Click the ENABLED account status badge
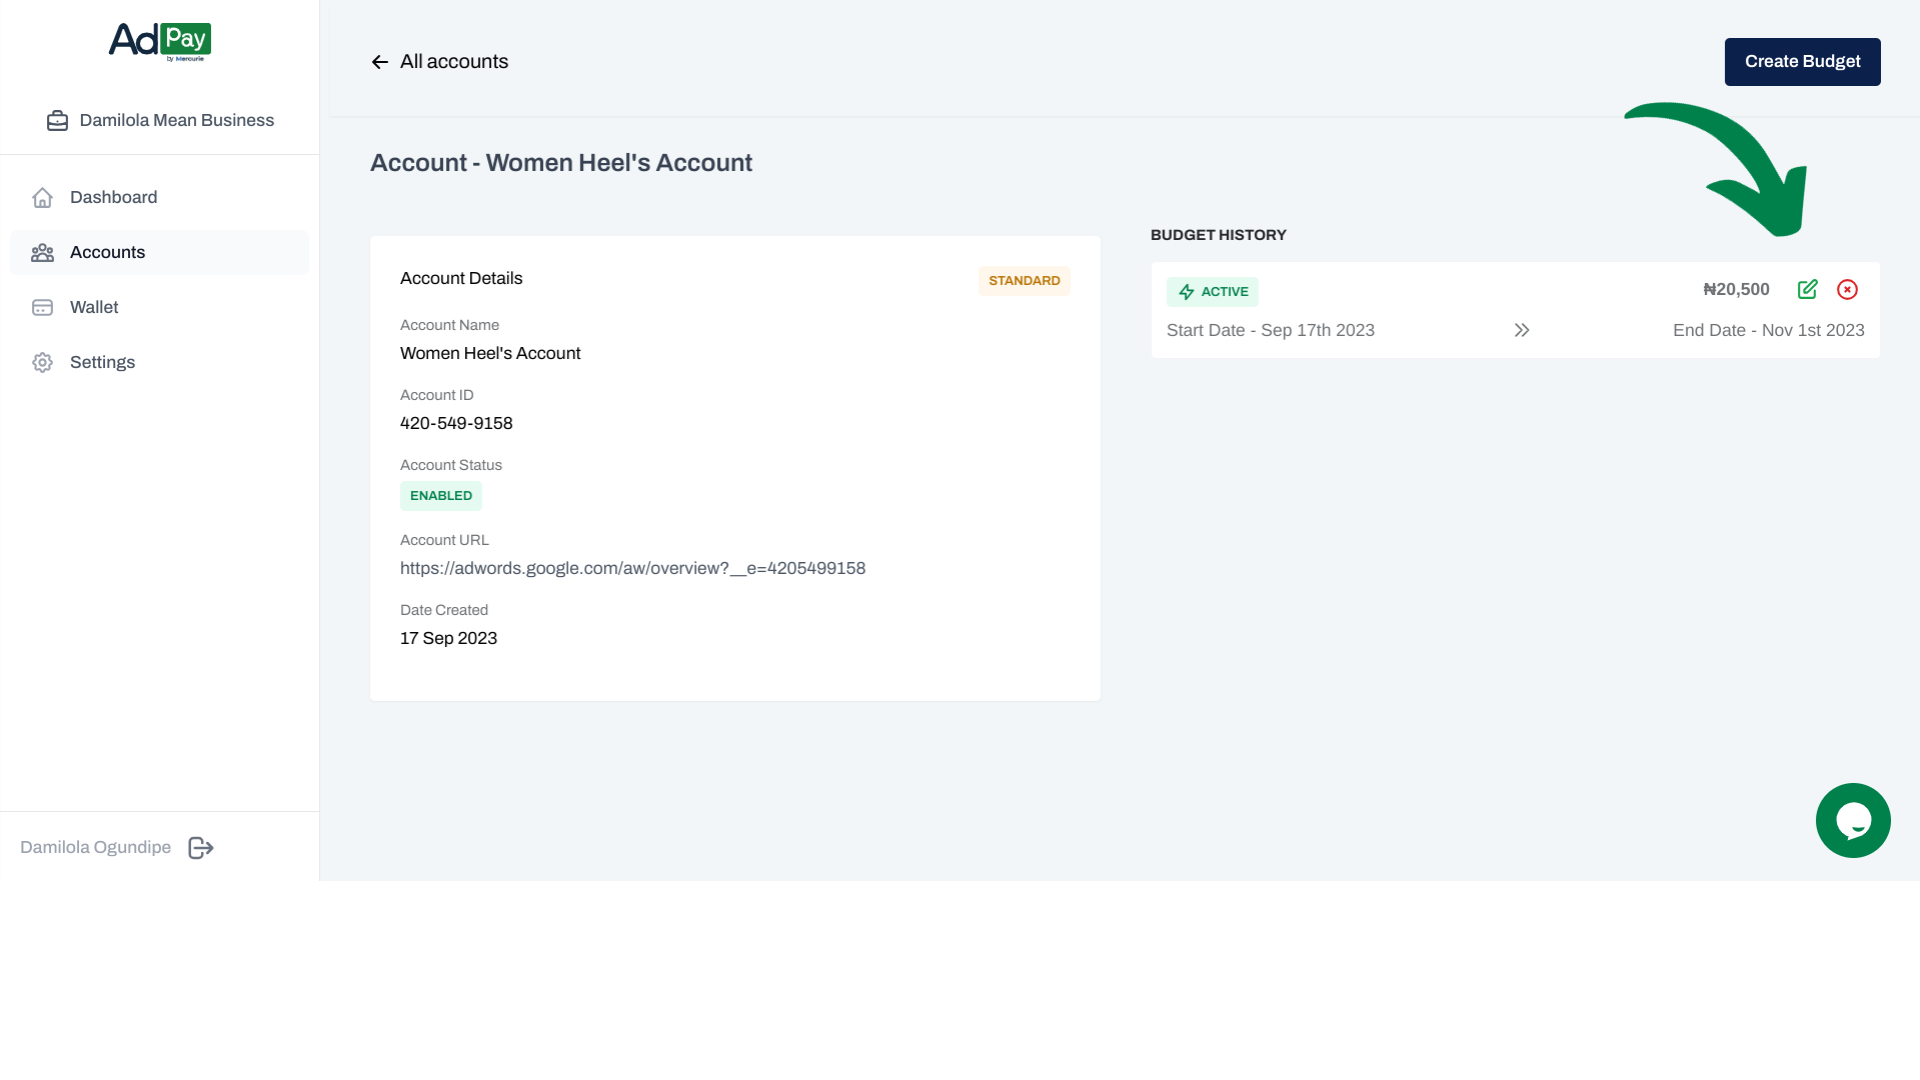The width and height of the screenshot is (1920, 1080). [440, 496]
